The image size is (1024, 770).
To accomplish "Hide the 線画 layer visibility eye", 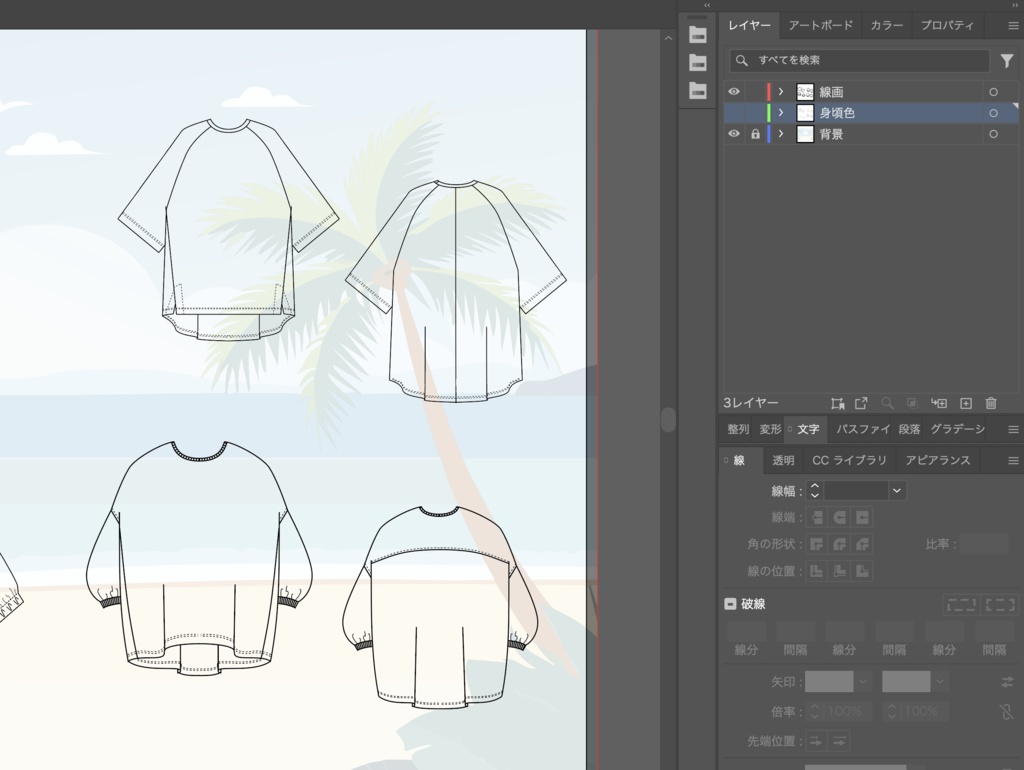I will pyautogui.click(x=733, y=91).
